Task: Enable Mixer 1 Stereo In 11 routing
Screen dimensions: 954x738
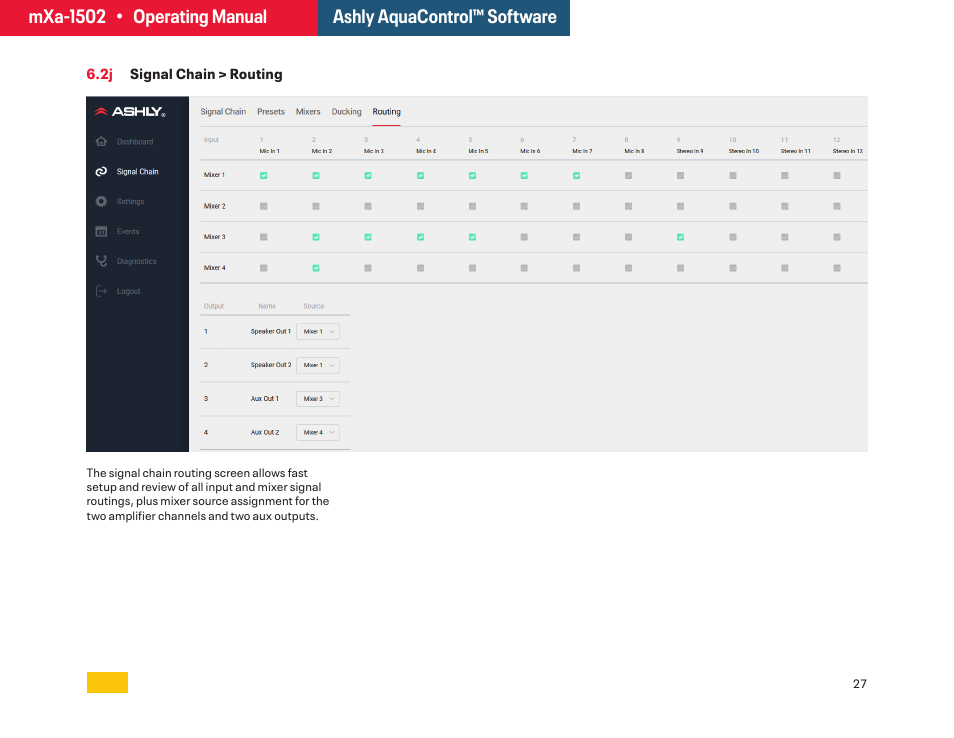Action: pos(785,176)
